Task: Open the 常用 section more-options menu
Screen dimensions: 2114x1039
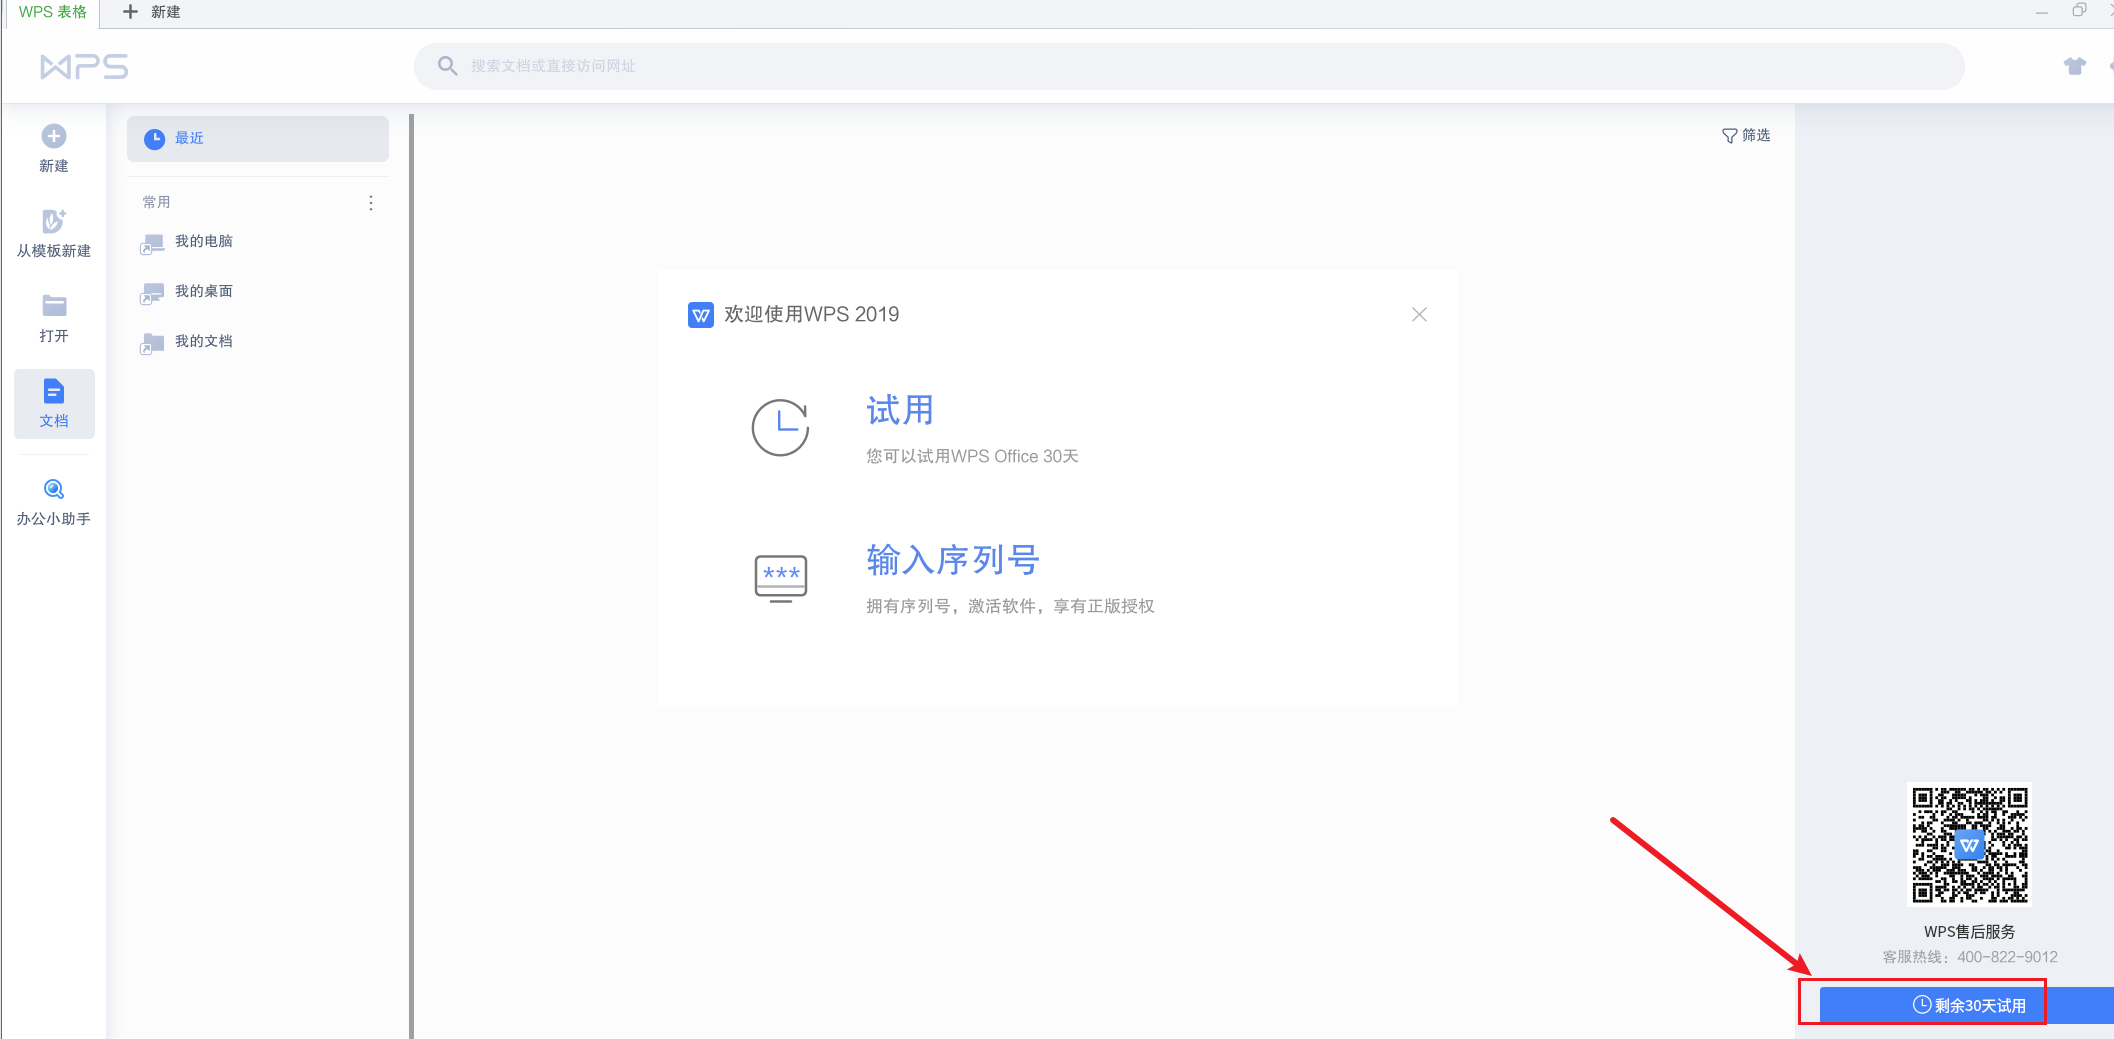Action: (x=371, y=203)
